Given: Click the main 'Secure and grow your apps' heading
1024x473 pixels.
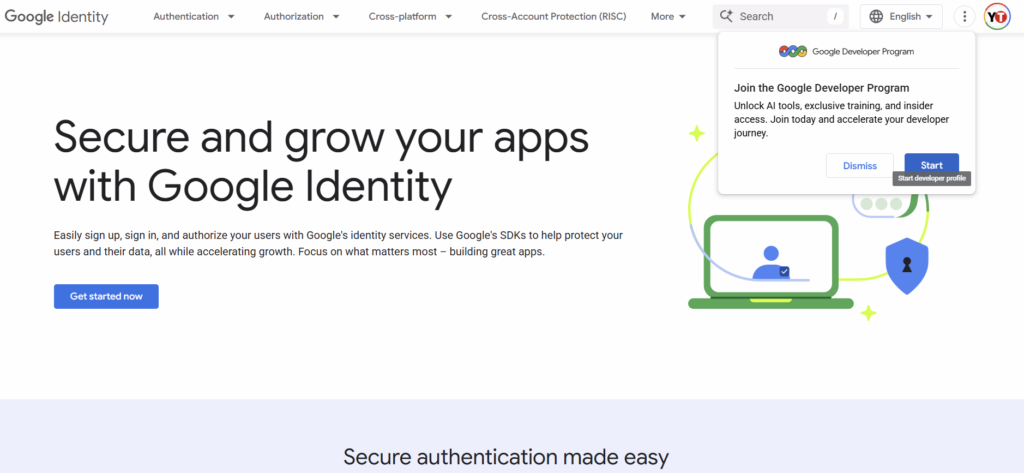Looking at the screenshot, I should (x=321, y=161).
